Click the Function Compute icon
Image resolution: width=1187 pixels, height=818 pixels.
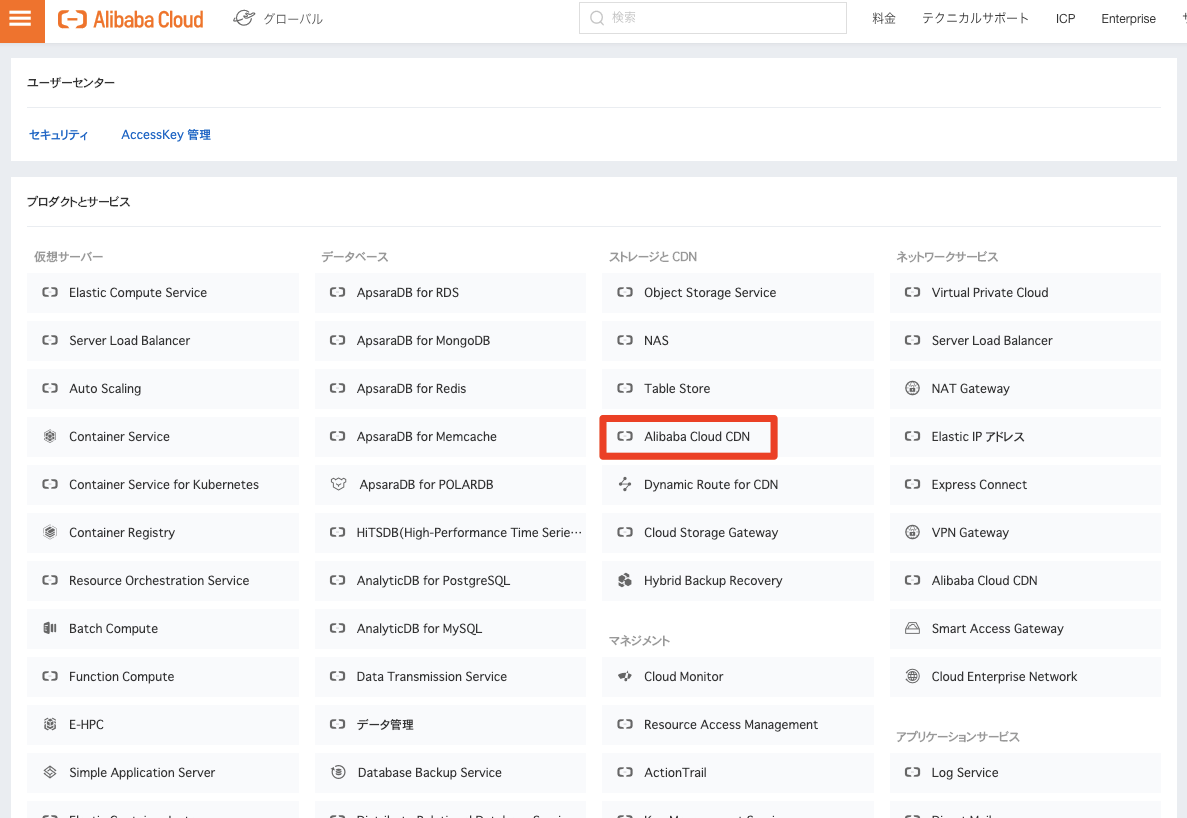(50, 676)
